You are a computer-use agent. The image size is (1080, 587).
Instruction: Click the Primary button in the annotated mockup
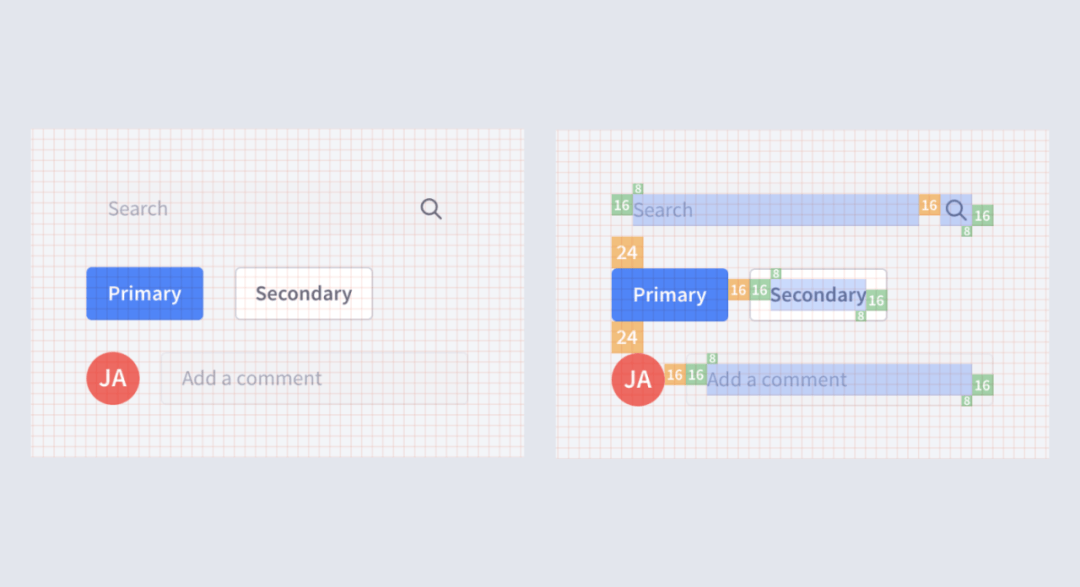coord(669,295)
